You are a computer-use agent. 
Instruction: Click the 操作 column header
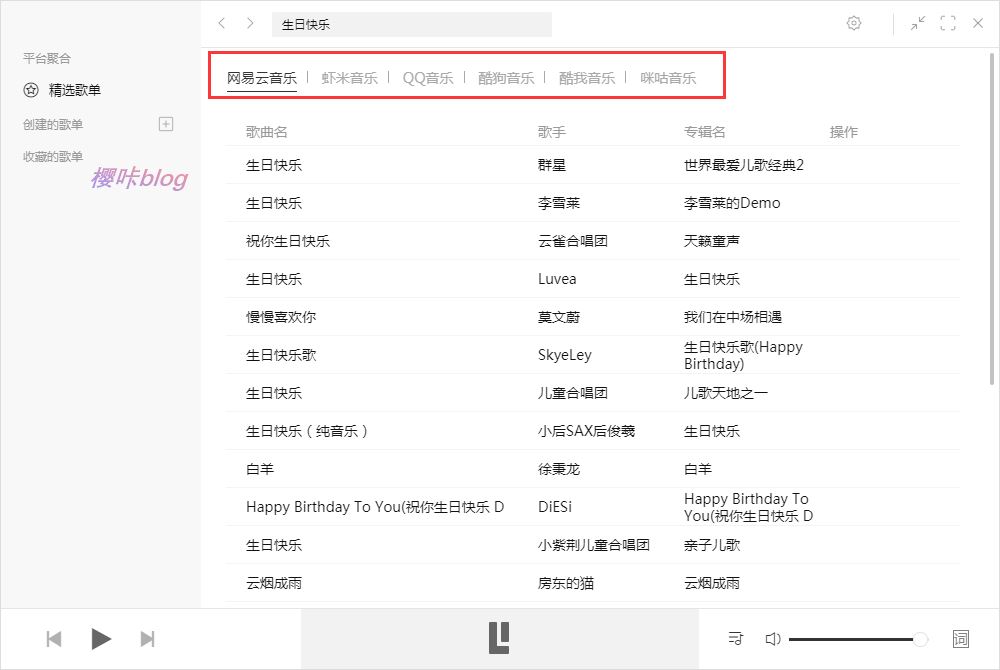pyautogui.click(x=844, y=132)
